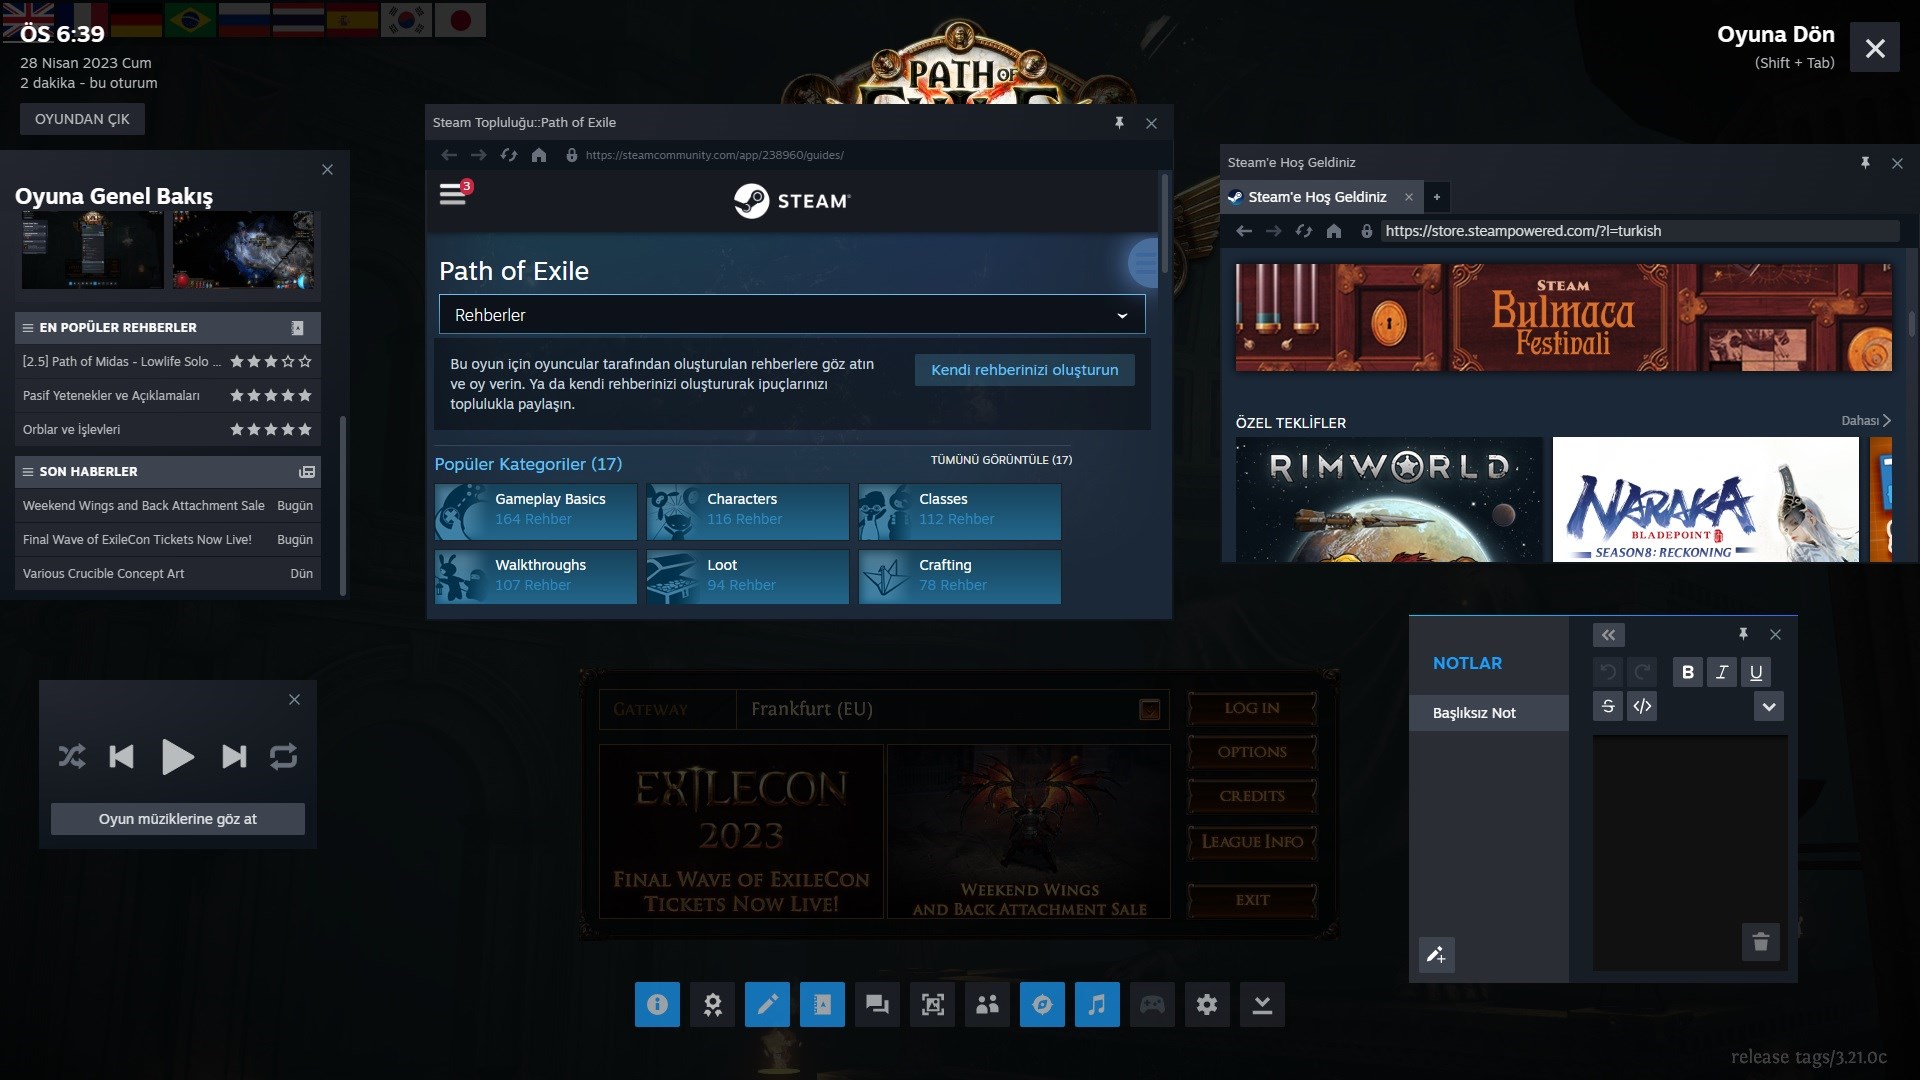Shuffle tracks in the music player
The image size is (1920, 1080).
72,756
